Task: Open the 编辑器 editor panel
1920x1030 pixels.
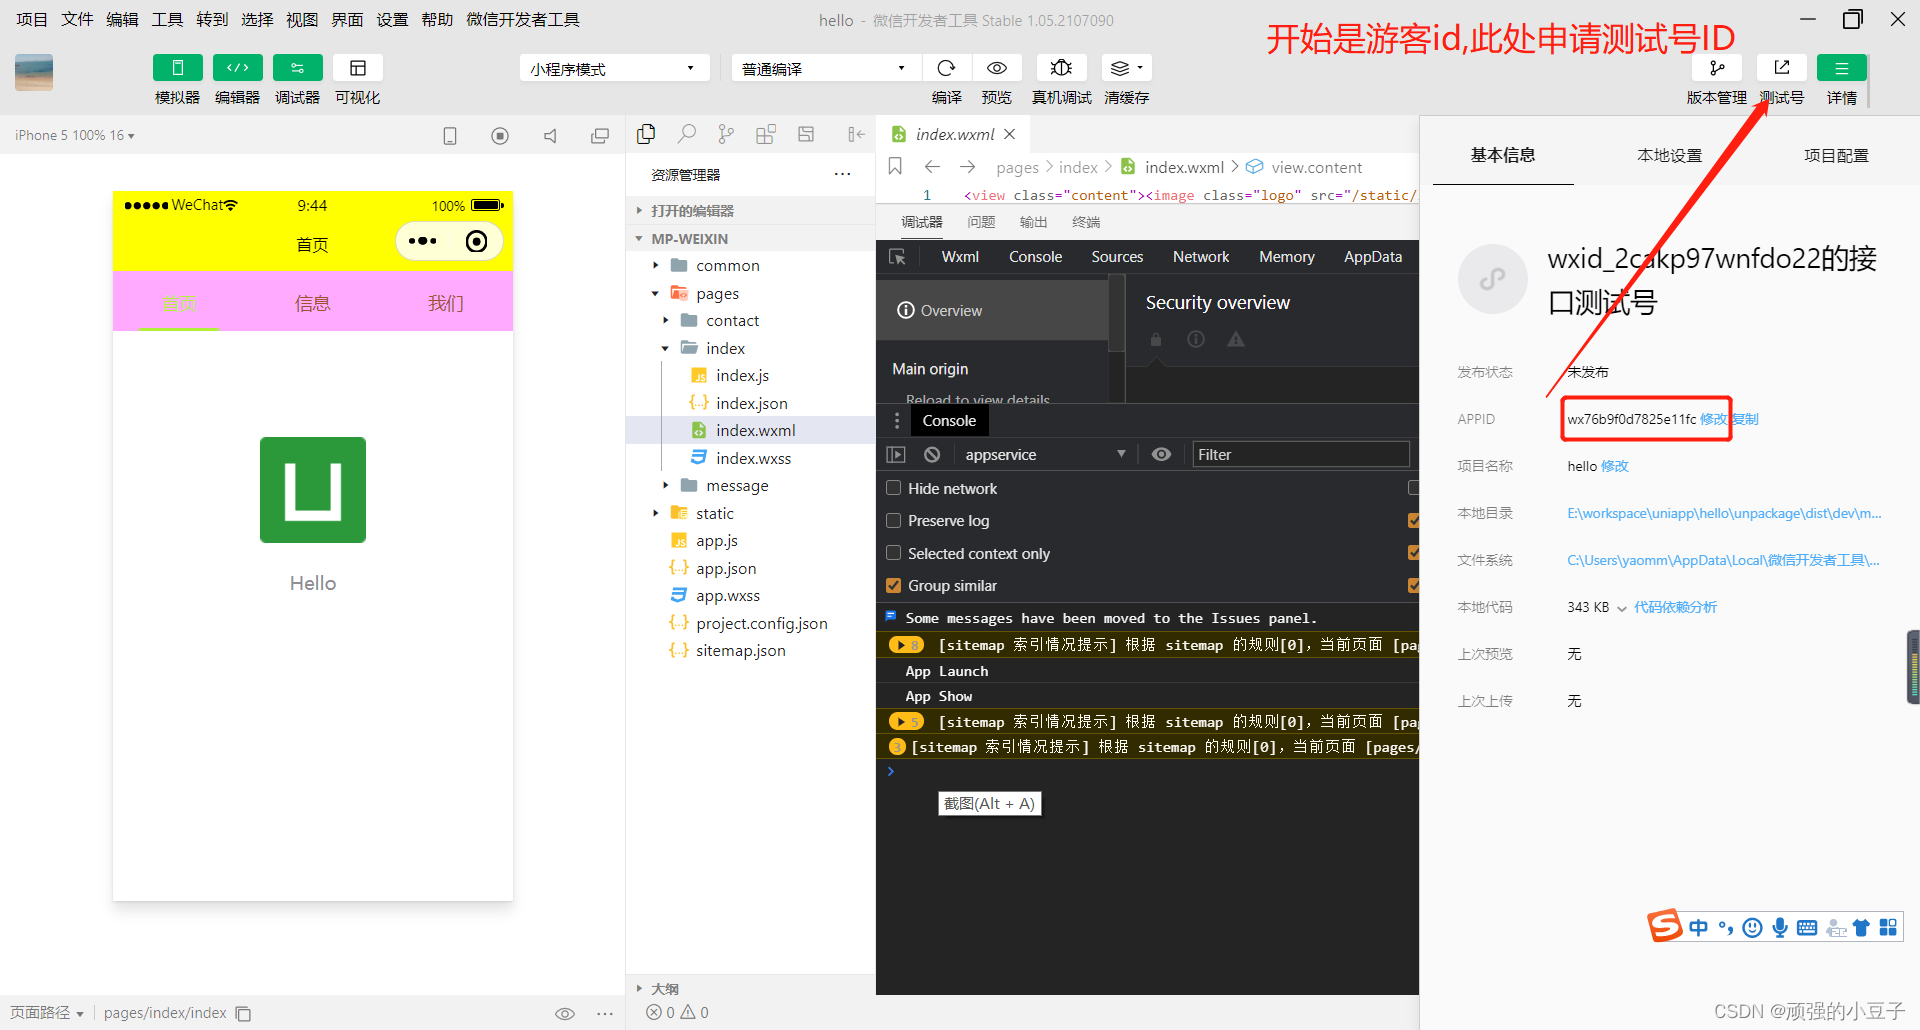Action: 237,67
